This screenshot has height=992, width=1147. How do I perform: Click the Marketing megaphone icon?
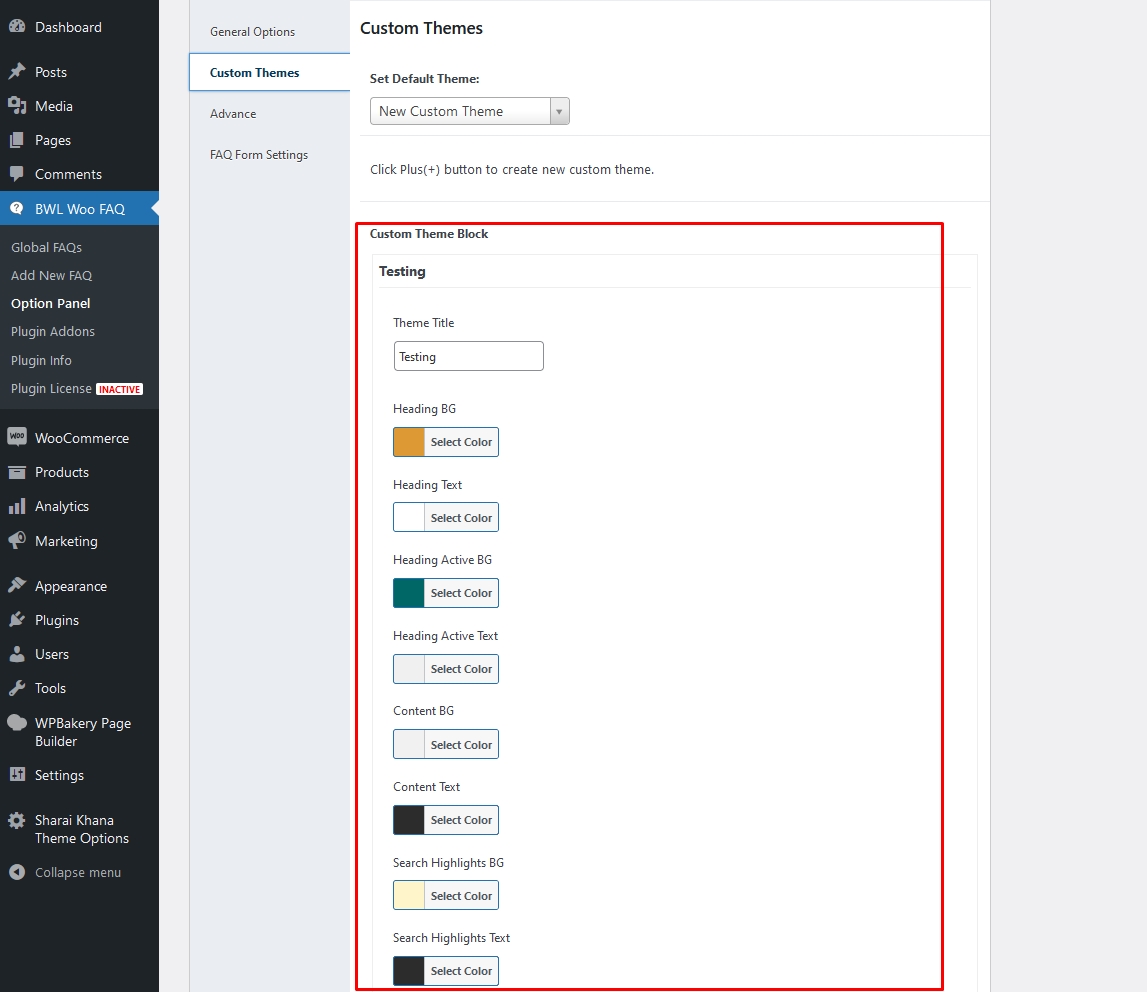(x=17, y=540)
